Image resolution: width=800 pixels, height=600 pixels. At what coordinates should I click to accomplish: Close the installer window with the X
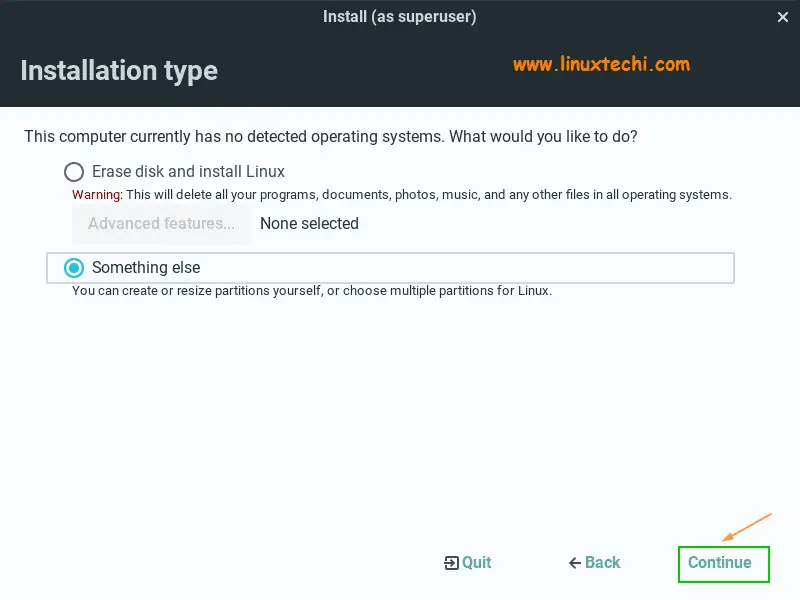(x=782, y=17)
